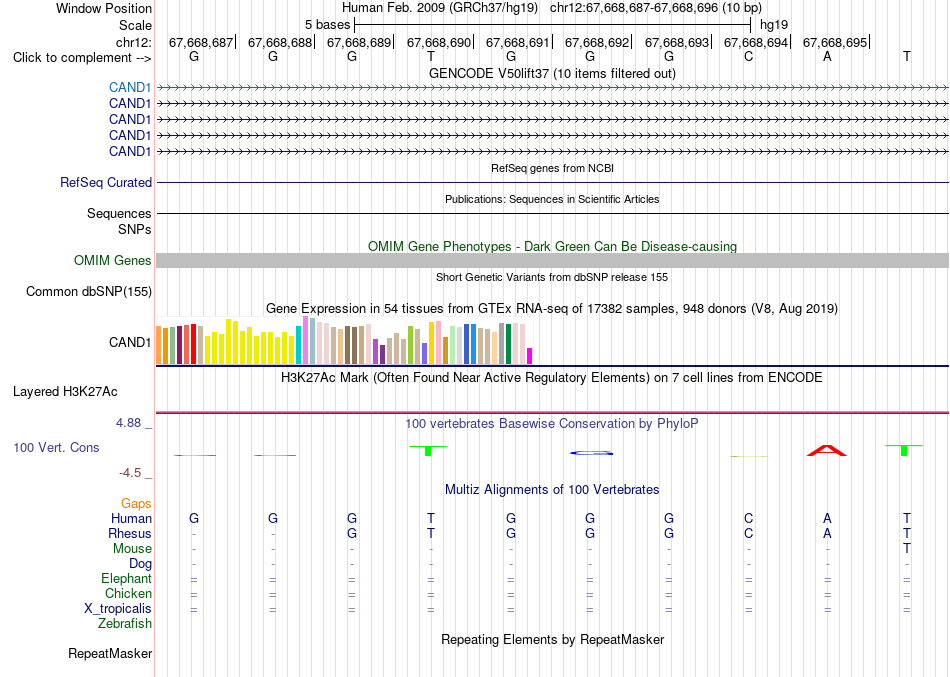This screenshot has width=950, height=677.
Task: Click the 'Click to complement -->' label
Action: click(x=82, y=58)
